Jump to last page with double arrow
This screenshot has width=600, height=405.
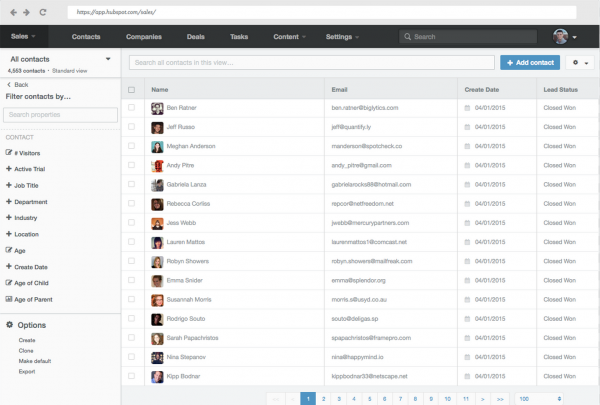(500, 398)
